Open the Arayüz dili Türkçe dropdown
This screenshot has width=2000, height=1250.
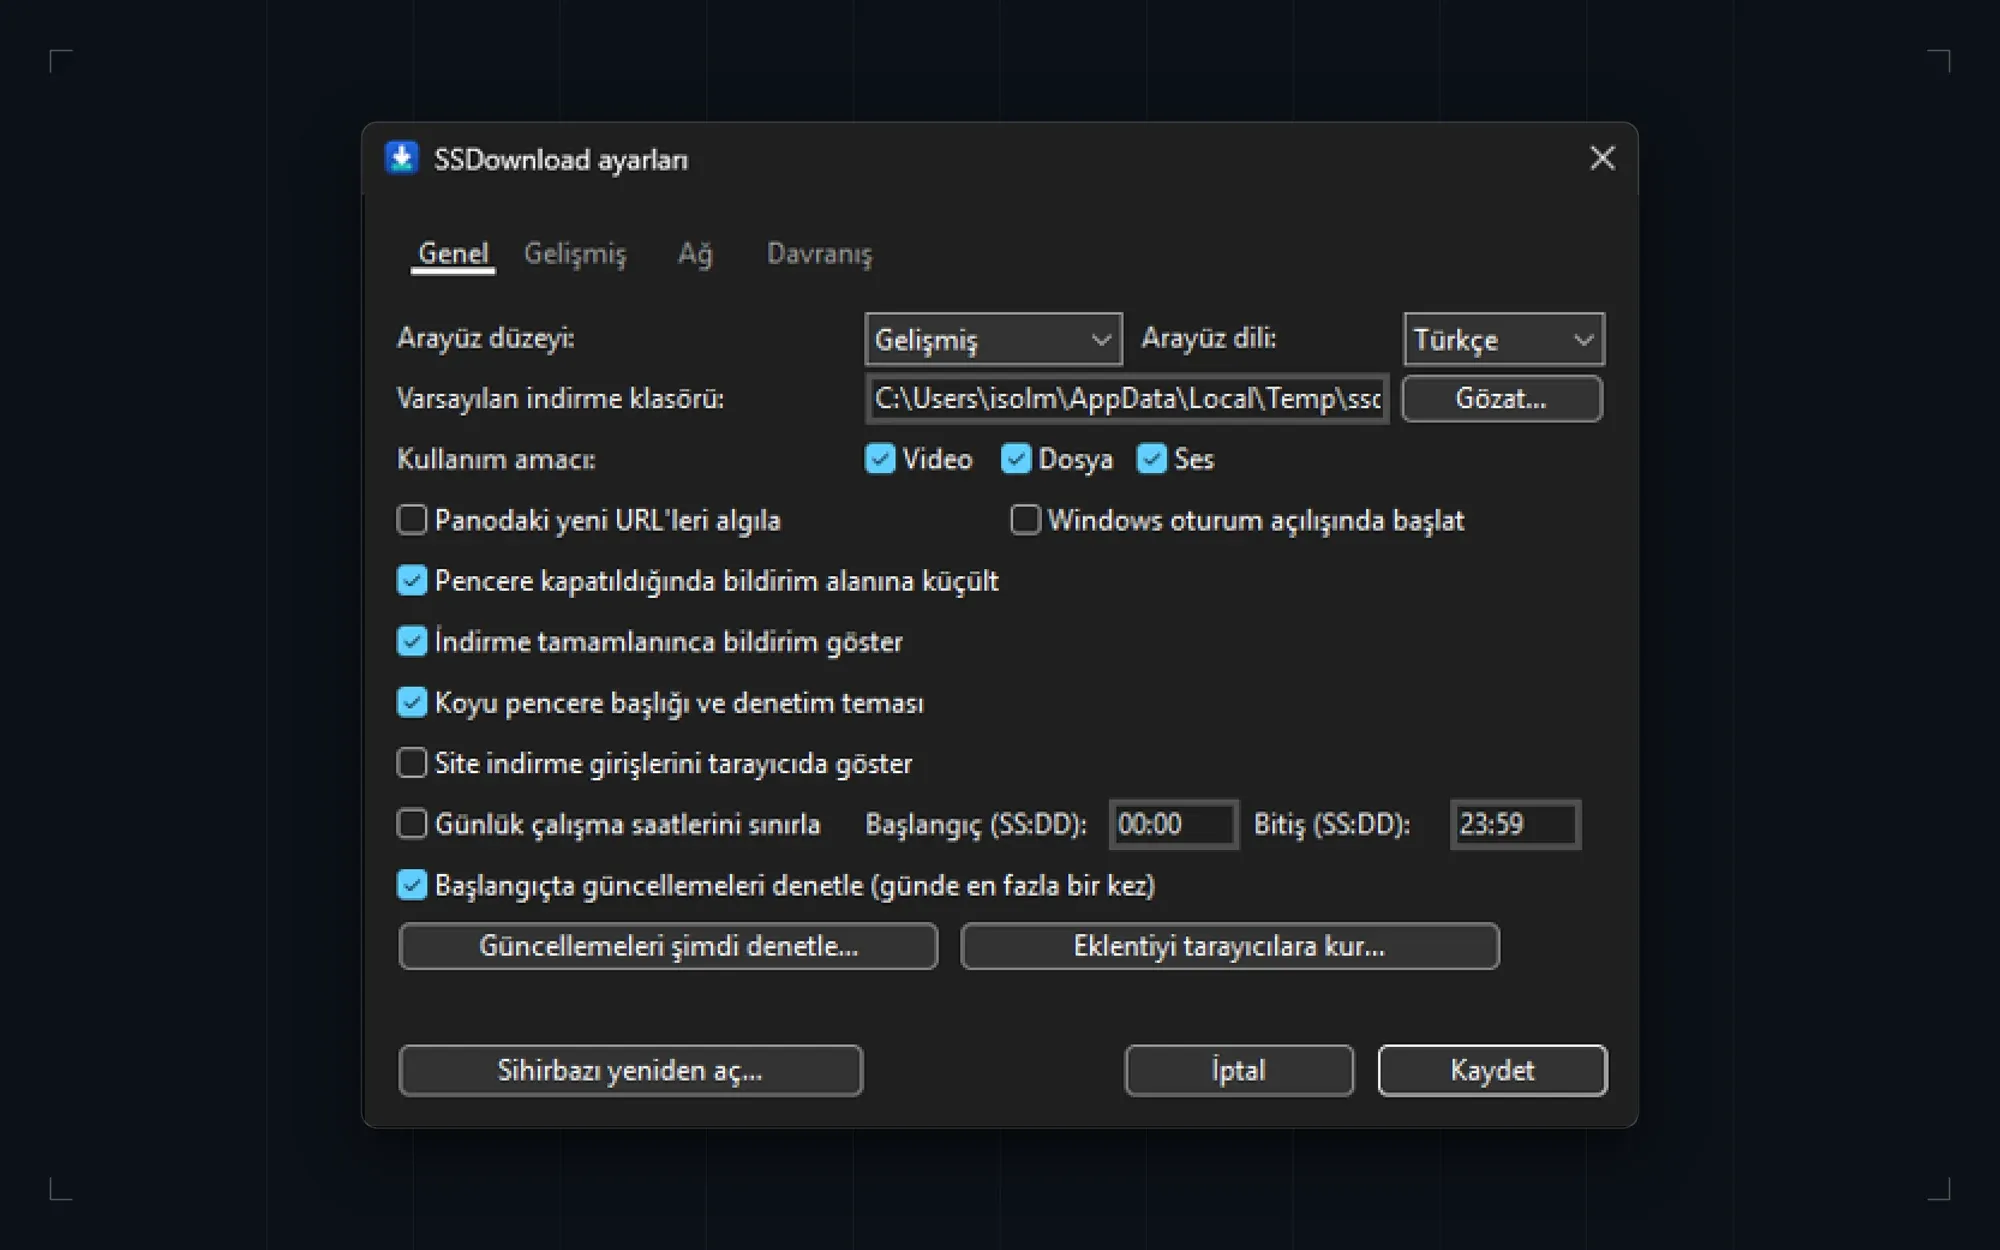pyautogui.click(x=1504, y=339)
